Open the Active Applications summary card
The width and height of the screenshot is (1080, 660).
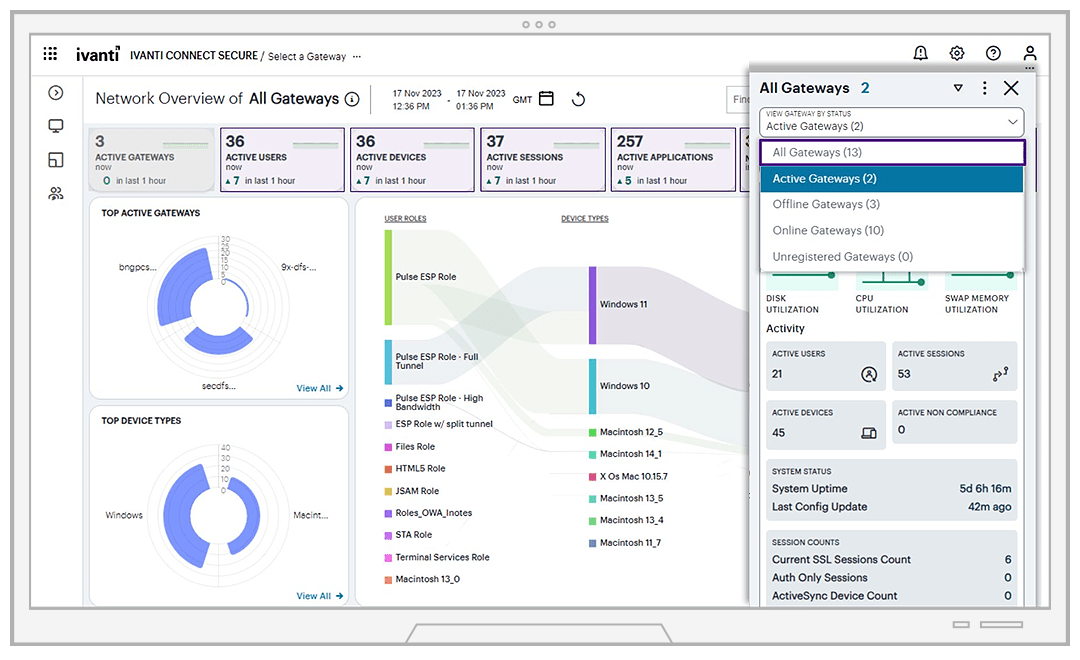[x=674, y=159]
